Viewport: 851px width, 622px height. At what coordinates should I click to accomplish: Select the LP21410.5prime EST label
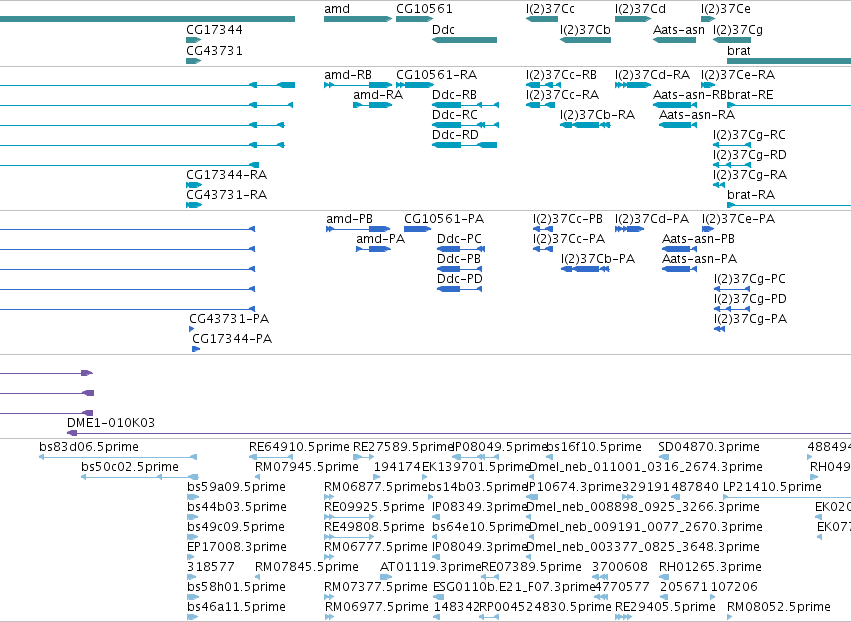tap(772, 487)
